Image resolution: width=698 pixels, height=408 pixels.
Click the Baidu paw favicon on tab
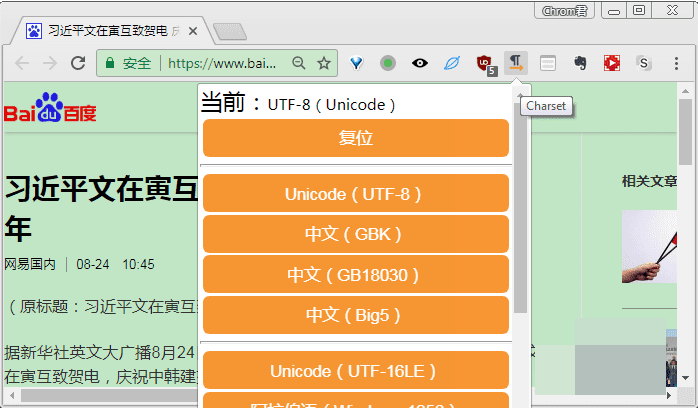tap(34, 31)
